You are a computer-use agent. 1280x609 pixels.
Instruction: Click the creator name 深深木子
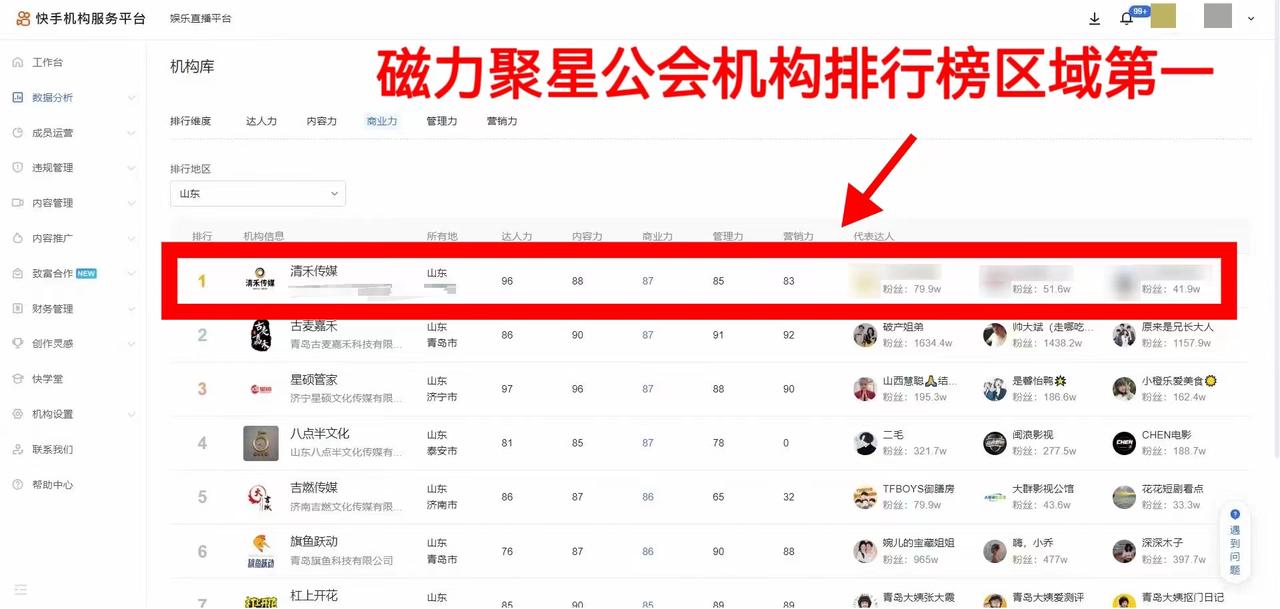click(x=1163, y=543)
